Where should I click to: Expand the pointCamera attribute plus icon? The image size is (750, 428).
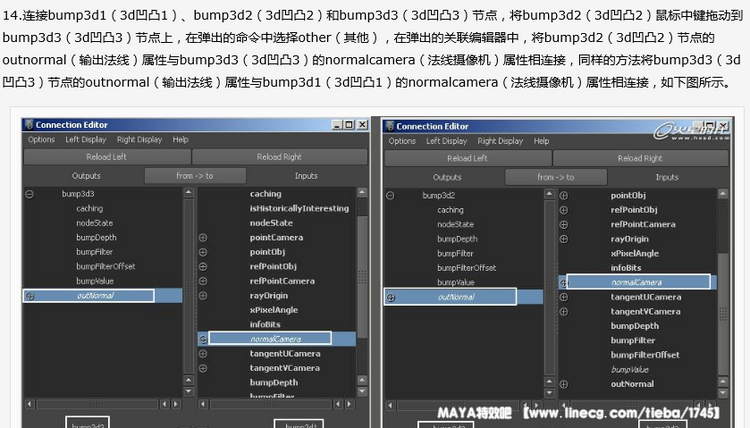[203, 238]
